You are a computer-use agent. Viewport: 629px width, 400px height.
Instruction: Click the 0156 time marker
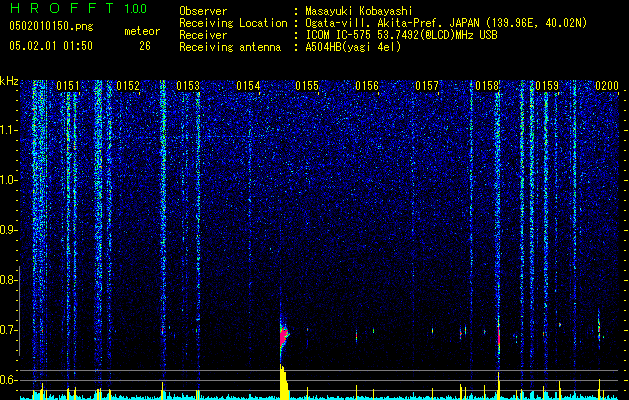[367, 86]
